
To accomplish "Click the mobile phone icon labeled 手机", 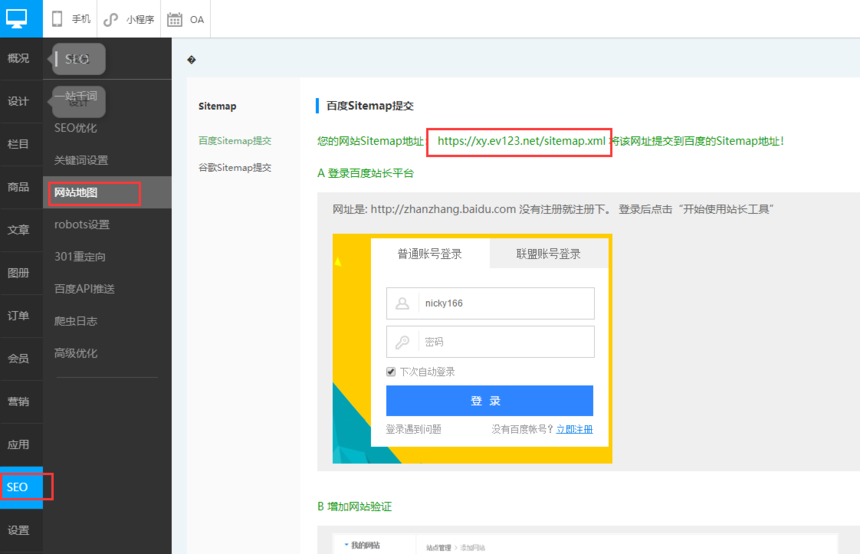I will [x=58, y=19].
